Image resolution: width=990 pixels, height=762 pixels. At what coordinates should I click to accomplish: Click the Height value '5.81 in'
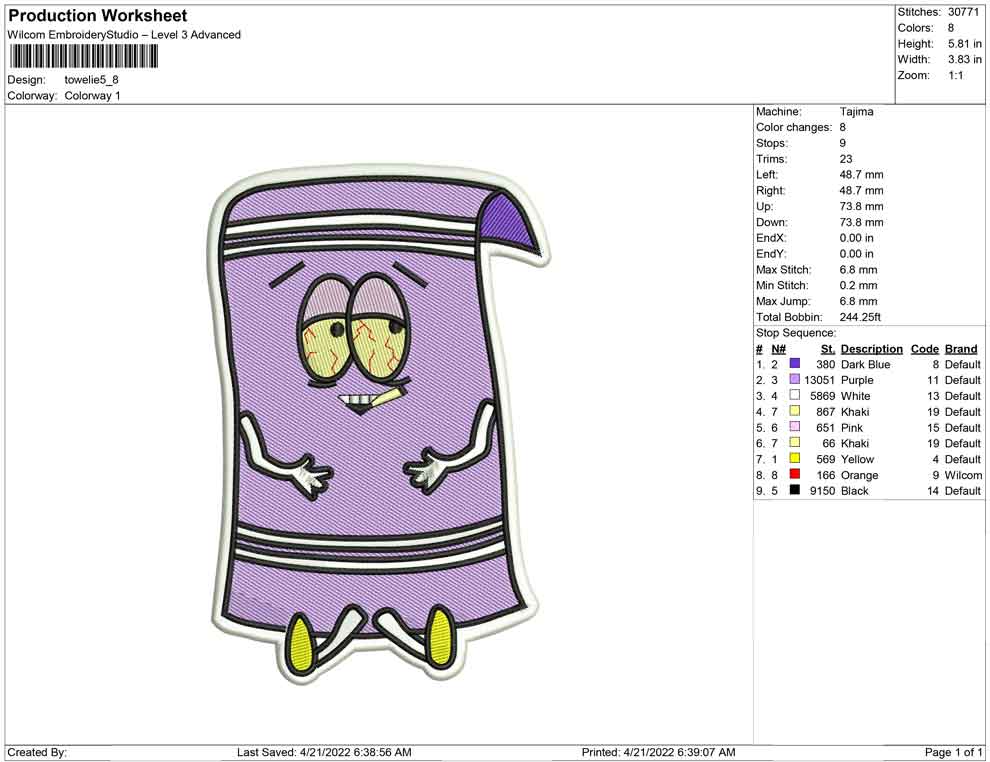(x=965, y=44)
